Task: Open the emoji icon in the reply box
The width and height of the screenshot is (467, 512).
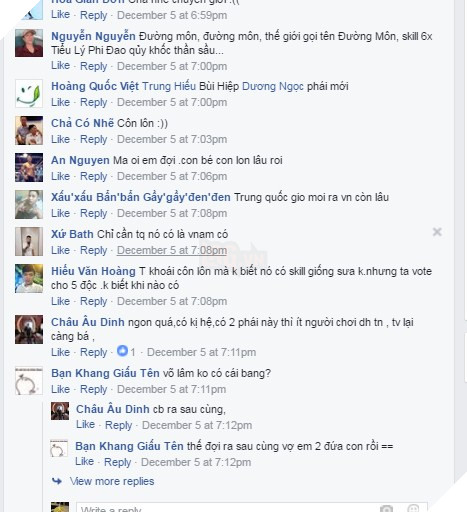Action: point(413,509)
